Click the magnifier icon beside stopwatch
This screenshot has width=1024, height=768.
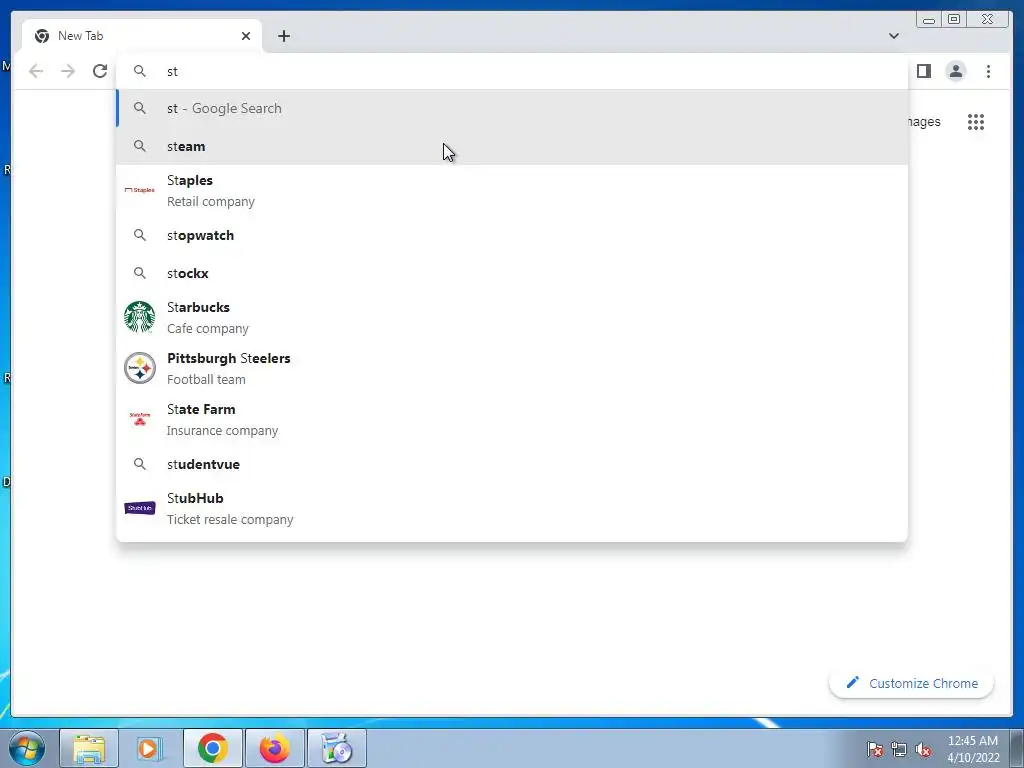140,234
